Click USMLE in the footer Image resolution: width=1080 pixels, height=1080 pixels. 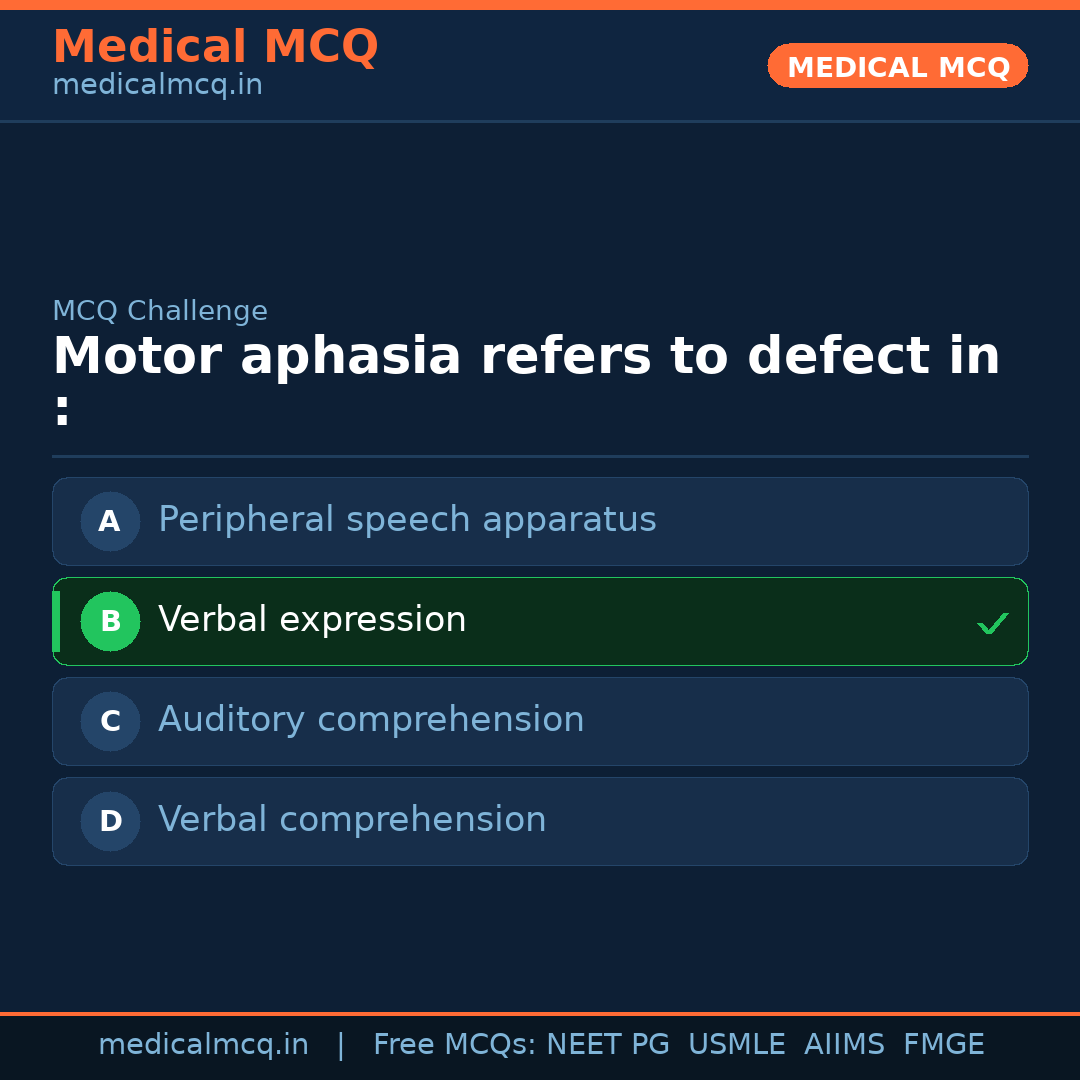736,1045
